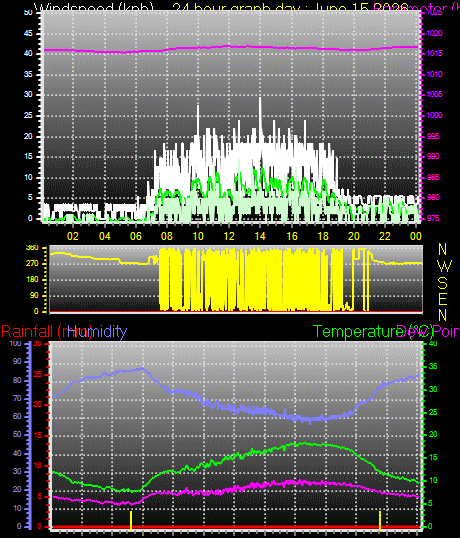Click blue humidity axis value "60"
The height and width of the screenshot is (538, 460).
coord(17,417)
